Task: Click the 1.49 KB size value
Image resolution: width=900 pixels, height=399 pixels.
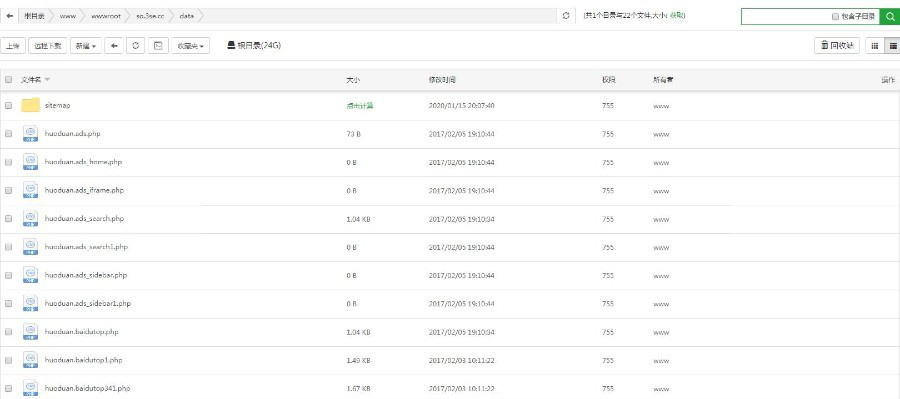Action: tap(358, 361)
